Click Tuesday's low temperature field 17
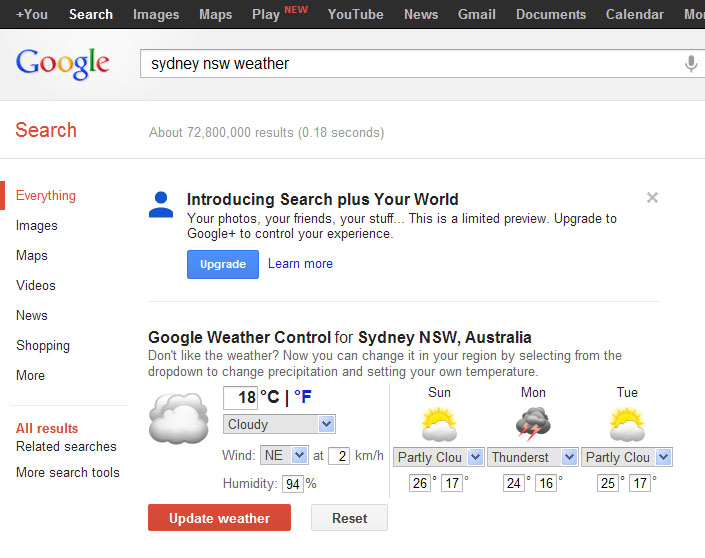 (x=640, y=483)
